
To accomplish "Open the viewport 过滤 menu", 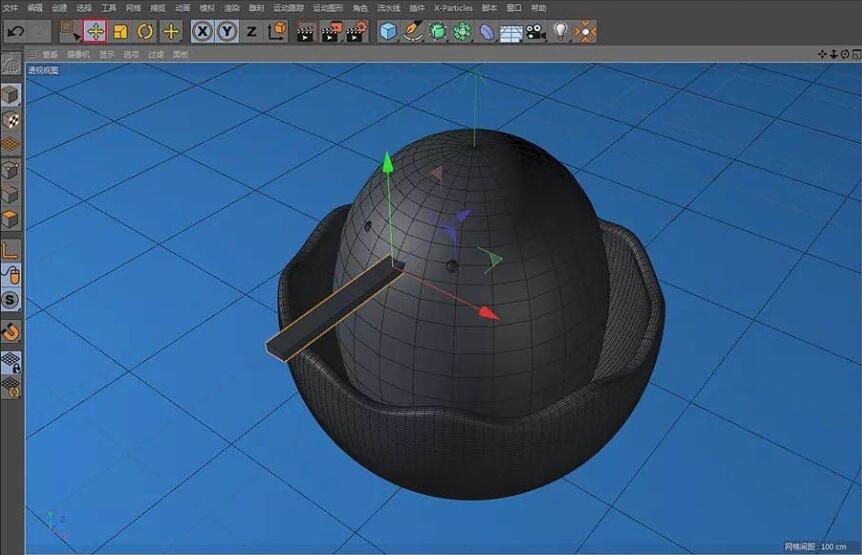I will point(156,54).
